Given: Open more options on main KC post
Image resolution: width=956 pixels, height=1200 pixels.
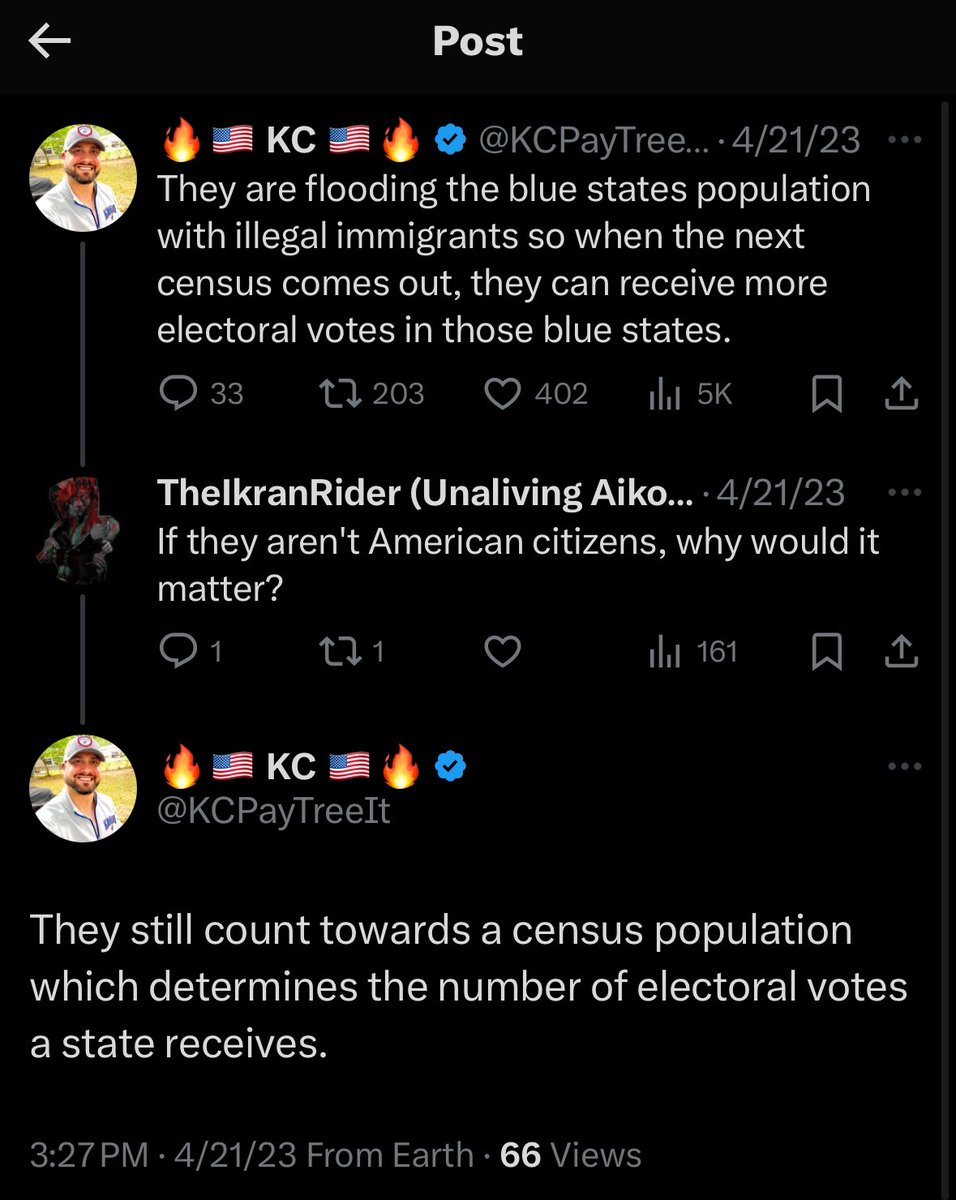Looking at the screenshot, I should pyautogui.click(x=904, y=767).
